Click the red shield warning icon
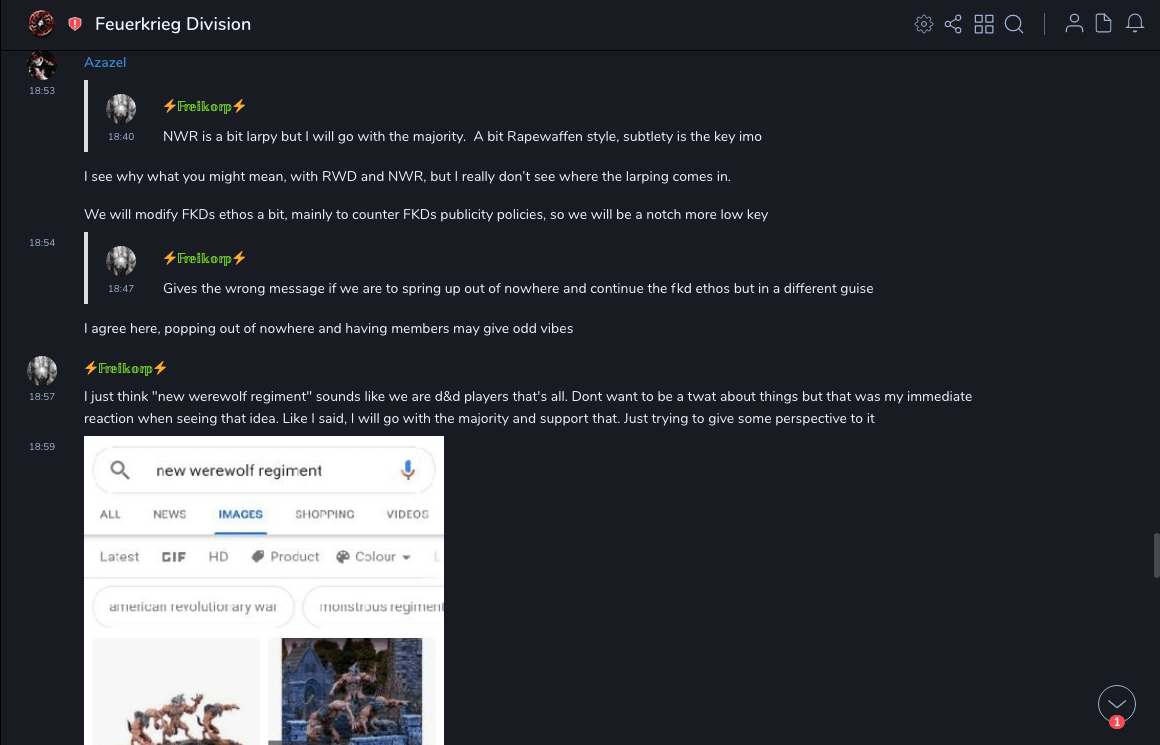The image size is (1160, 745). point(75,24)
